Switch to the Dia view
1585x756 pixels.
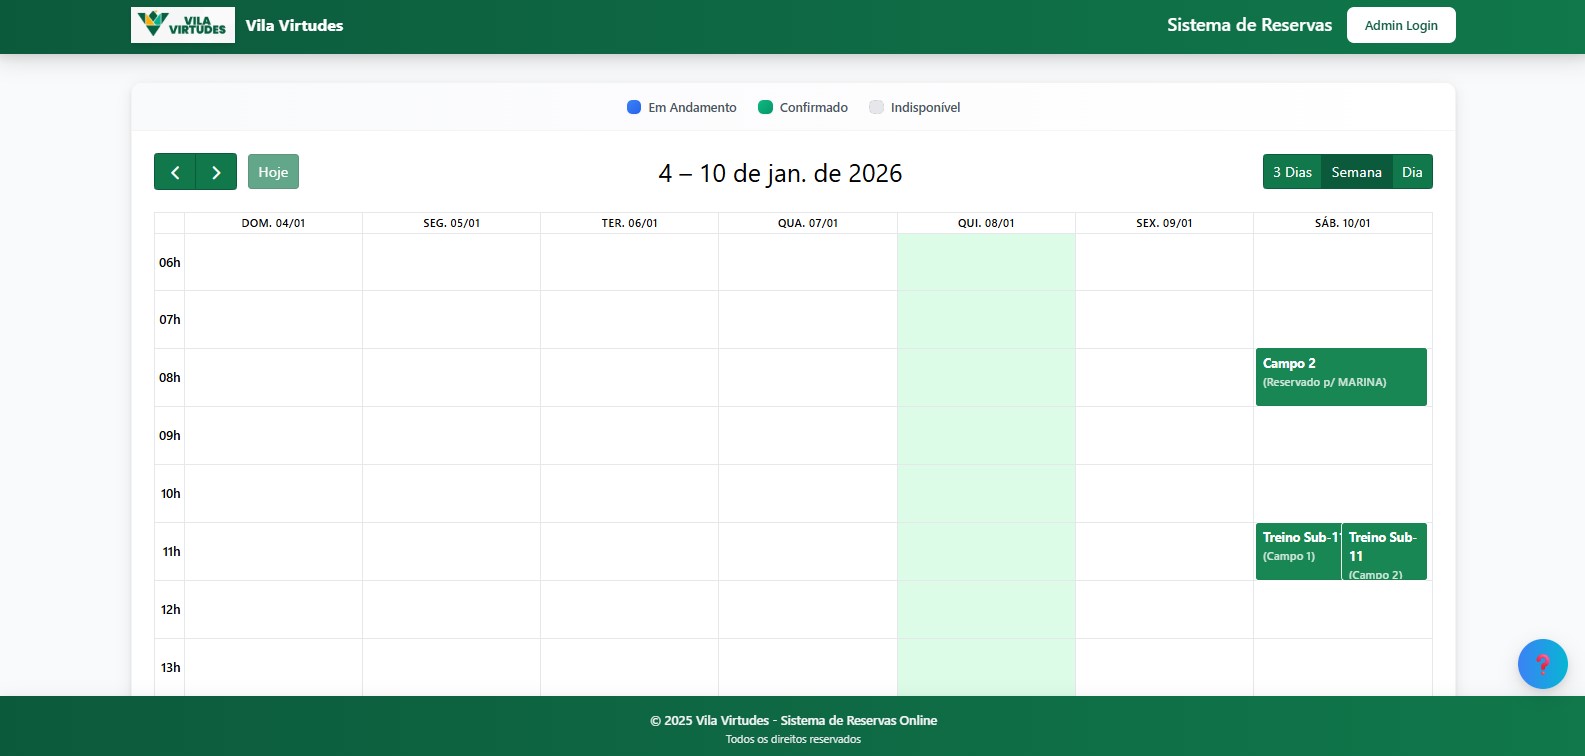click(1412, 172)
